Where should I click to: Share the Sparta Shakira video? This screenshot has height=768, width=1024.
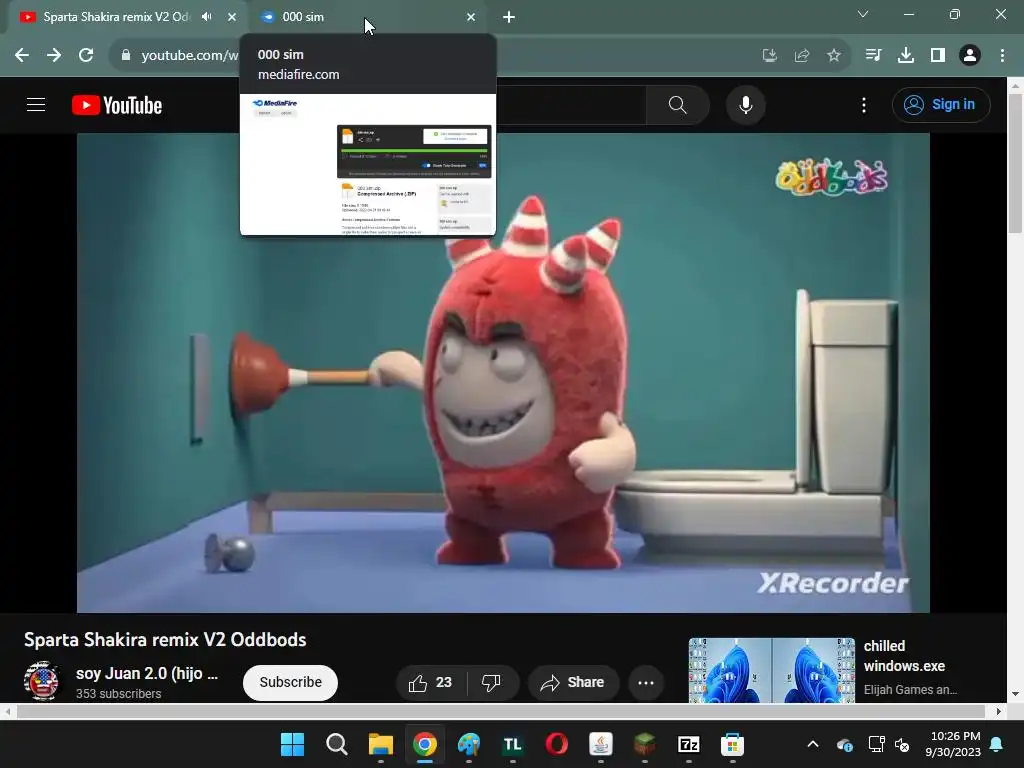click(573, 682)
